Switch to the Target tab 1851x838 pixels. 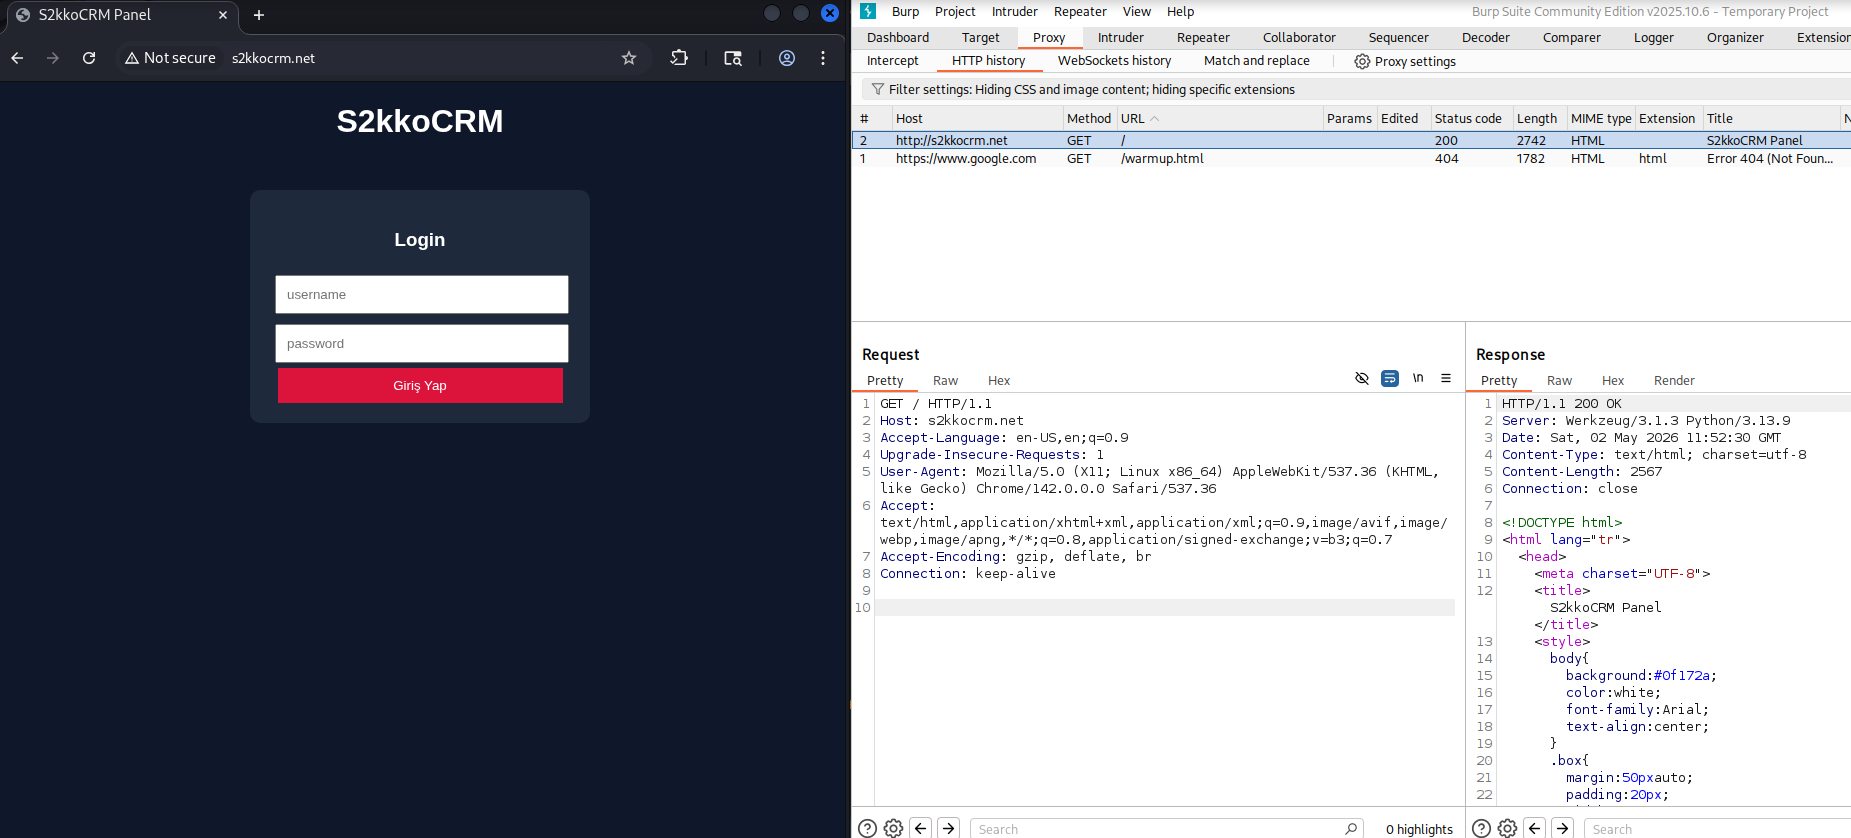(x=981, y=38)
